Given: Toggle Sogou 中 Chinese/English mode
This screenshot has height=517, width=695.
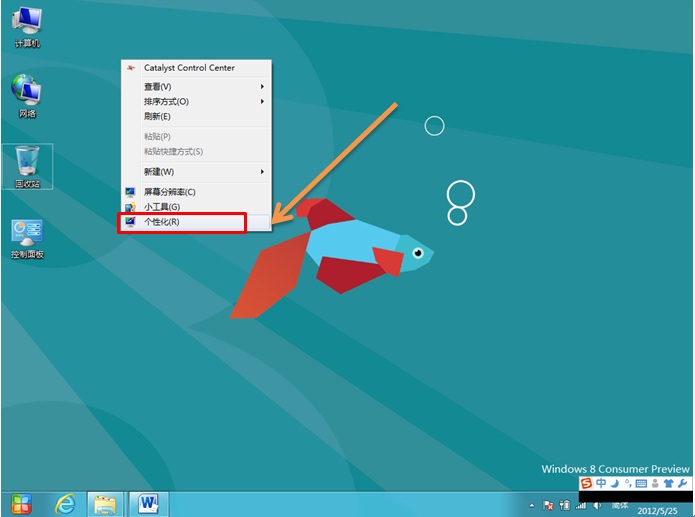Looking at the screenshot, I should (601, 483).
